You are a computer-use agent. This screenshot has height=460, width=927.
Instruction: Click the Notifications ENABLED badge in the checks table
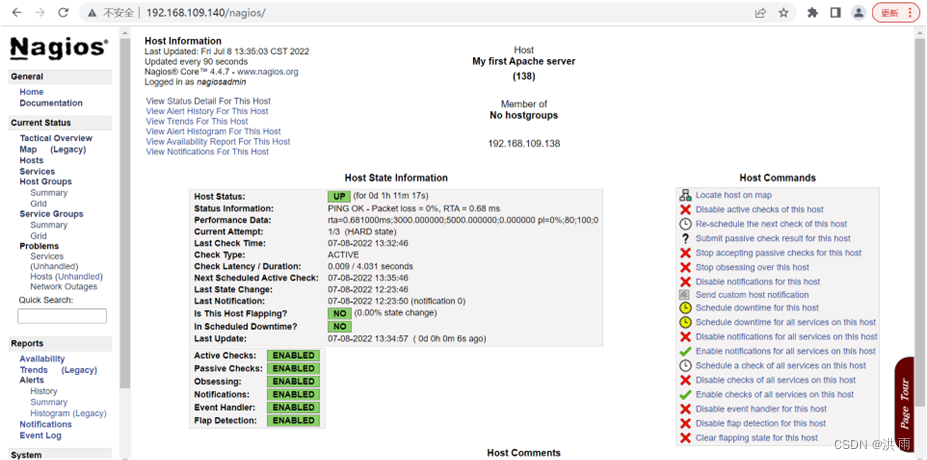tap(293, 395)
